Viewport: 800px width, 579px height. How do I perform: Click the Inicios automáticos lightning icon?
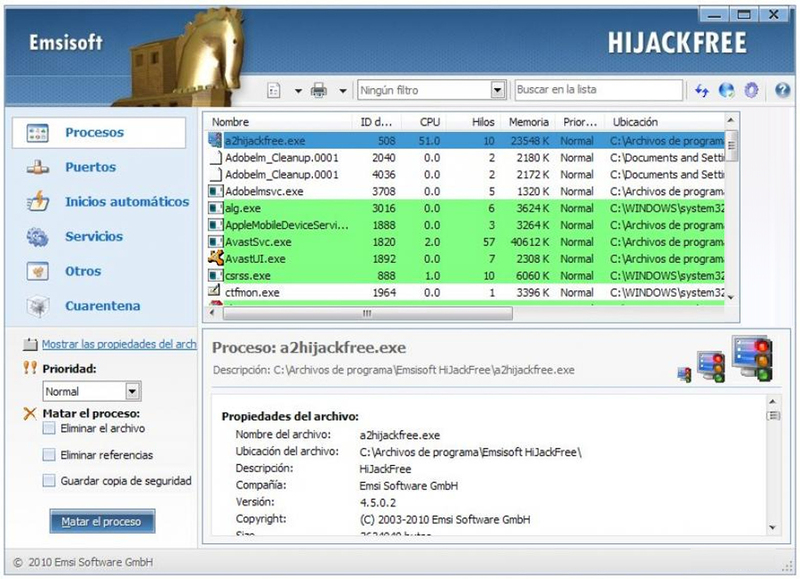(x=38, y=202)
